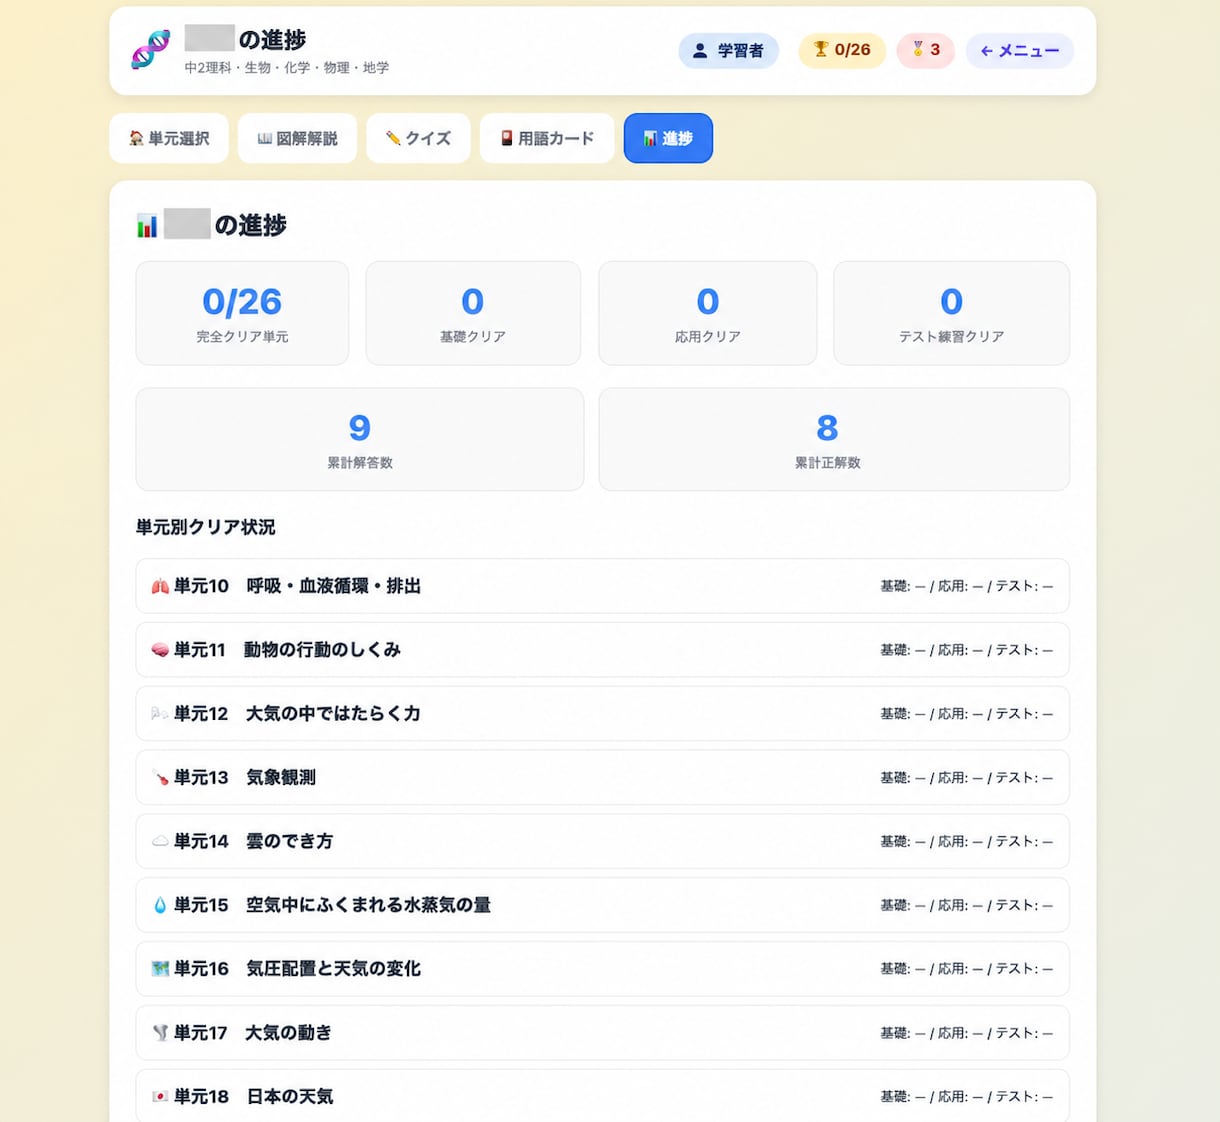Screen dimensions: 1220x1122
Task: Click the 応用クリア stat card
Action: 708,313
